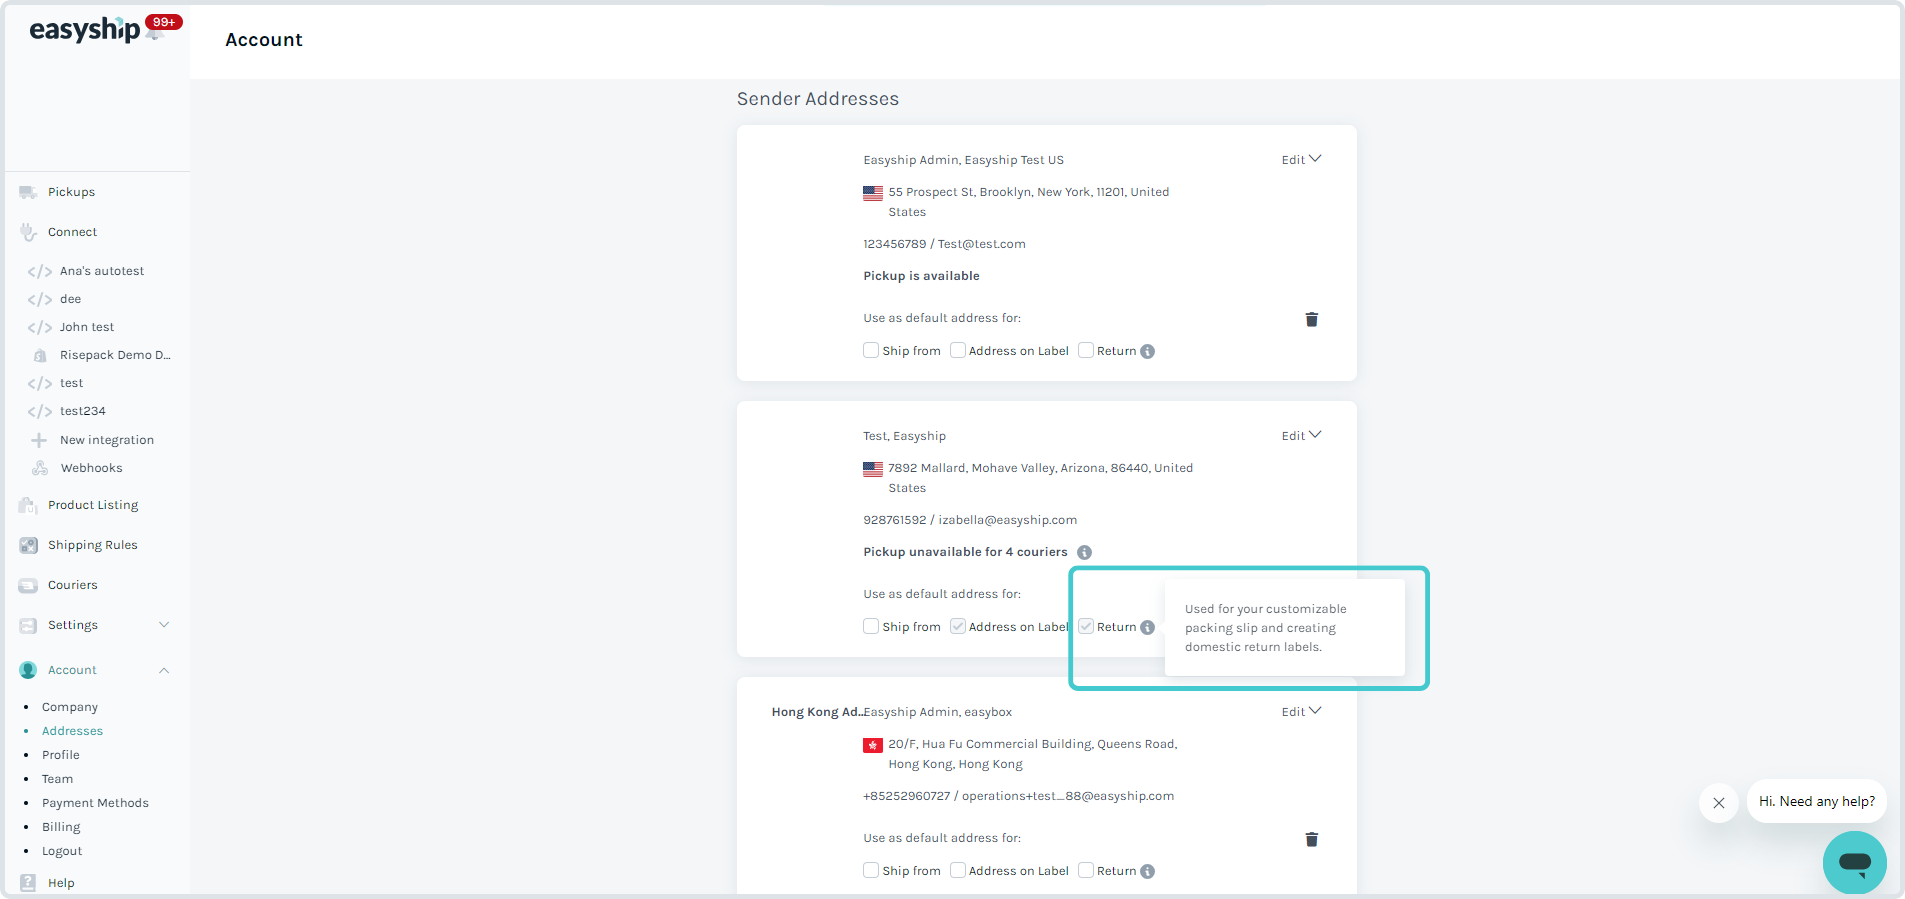The height and width of the screenshot is (899, 1905).
Task: Open the John test integration
Action: pyautogui.click(x=87, y=327)
